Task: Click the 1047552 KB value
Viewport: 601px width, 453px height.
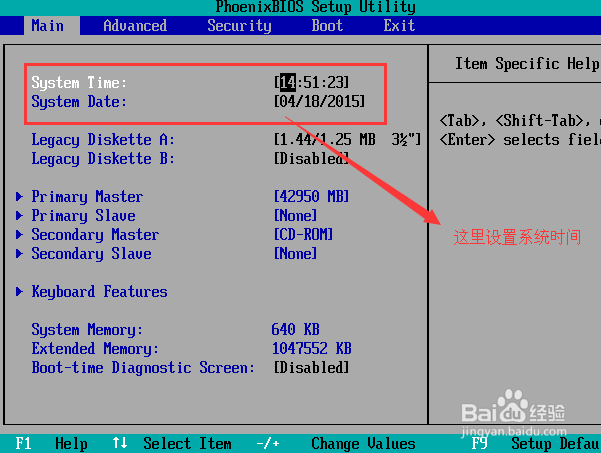Action: [311, 348]
